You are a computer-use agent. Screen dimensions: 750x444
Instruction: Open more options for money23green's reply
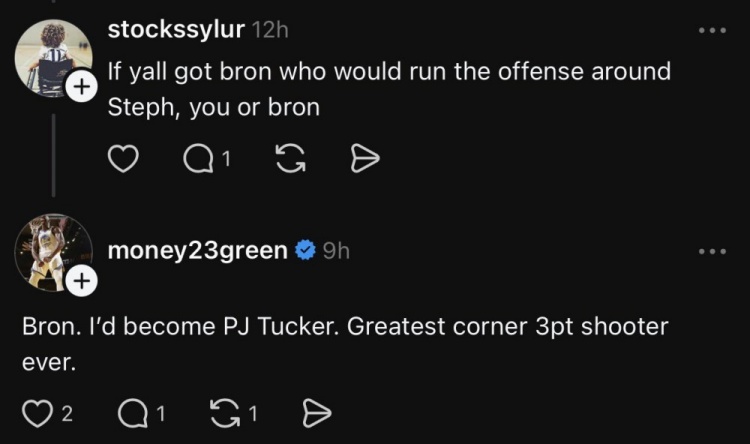(712, 251)
